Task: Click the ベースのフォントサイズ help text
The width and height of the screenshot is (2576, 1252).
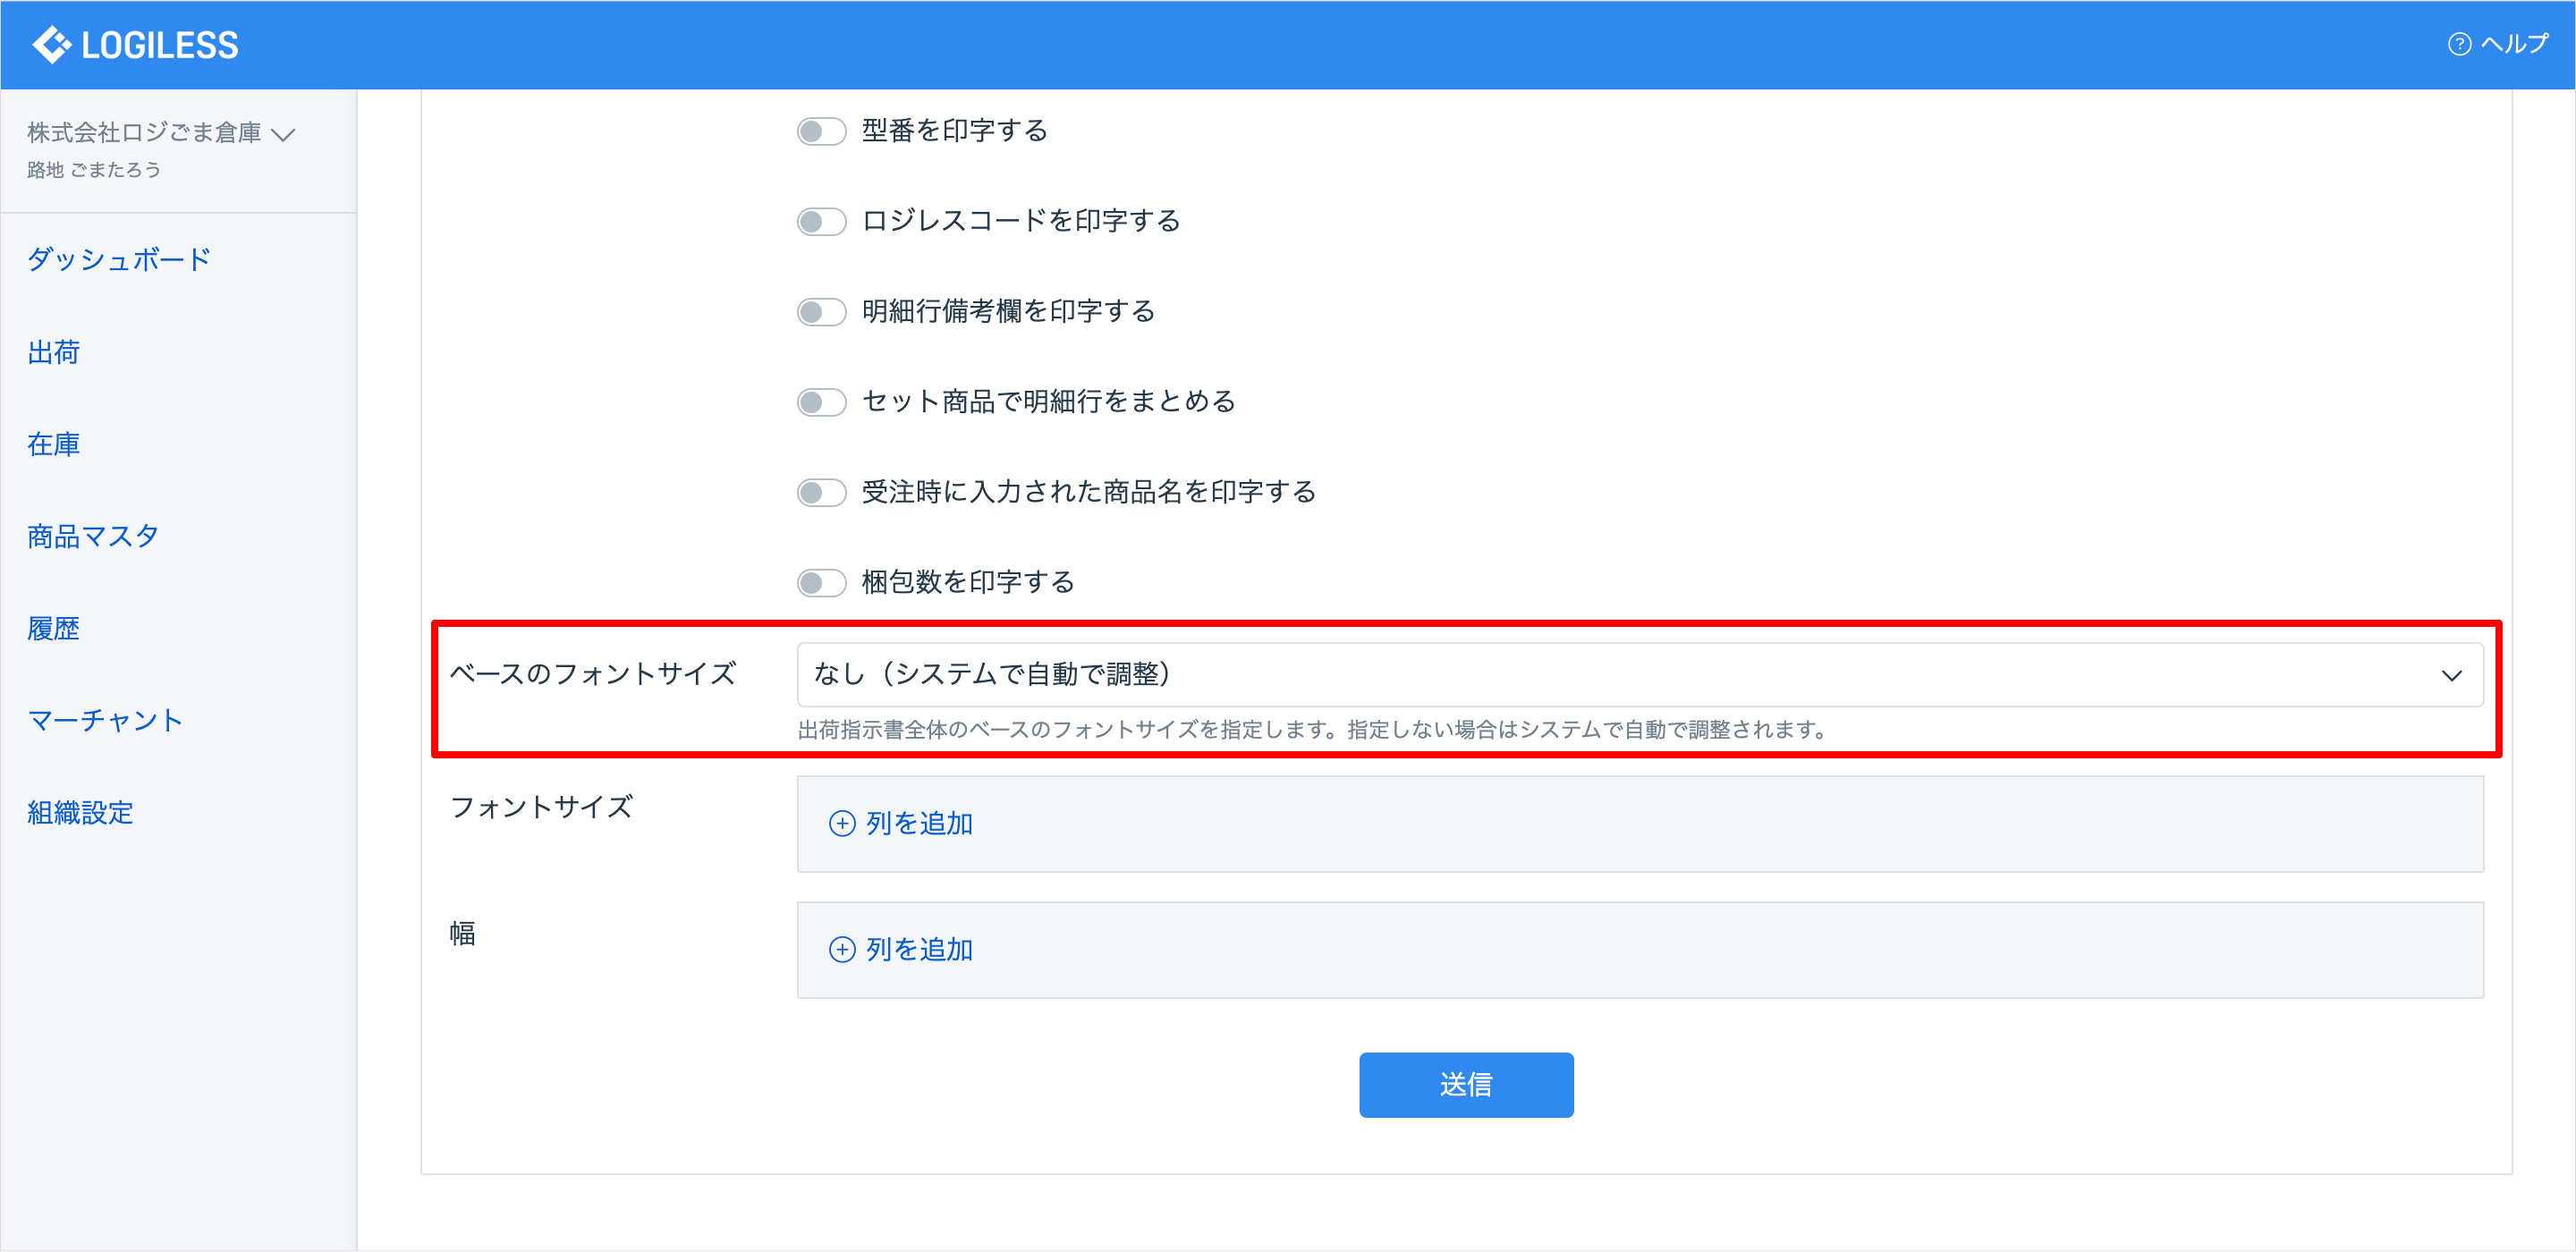Action: point(1312,730)
